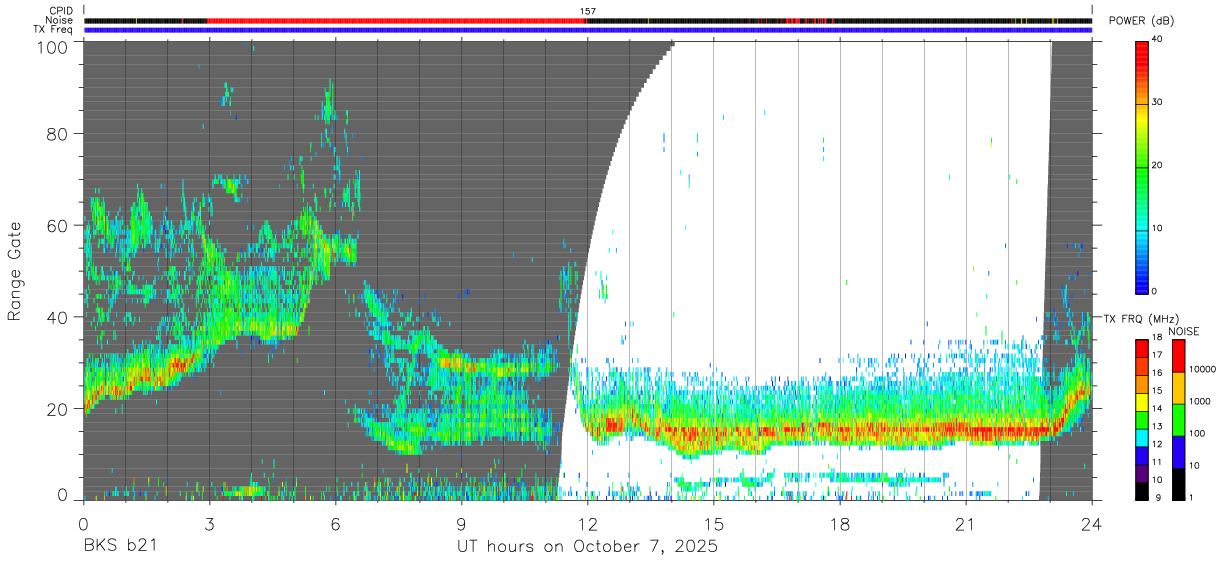Click the POWER colorbar label '10'
1228x567 pixels.
[x=1158, y=228]
